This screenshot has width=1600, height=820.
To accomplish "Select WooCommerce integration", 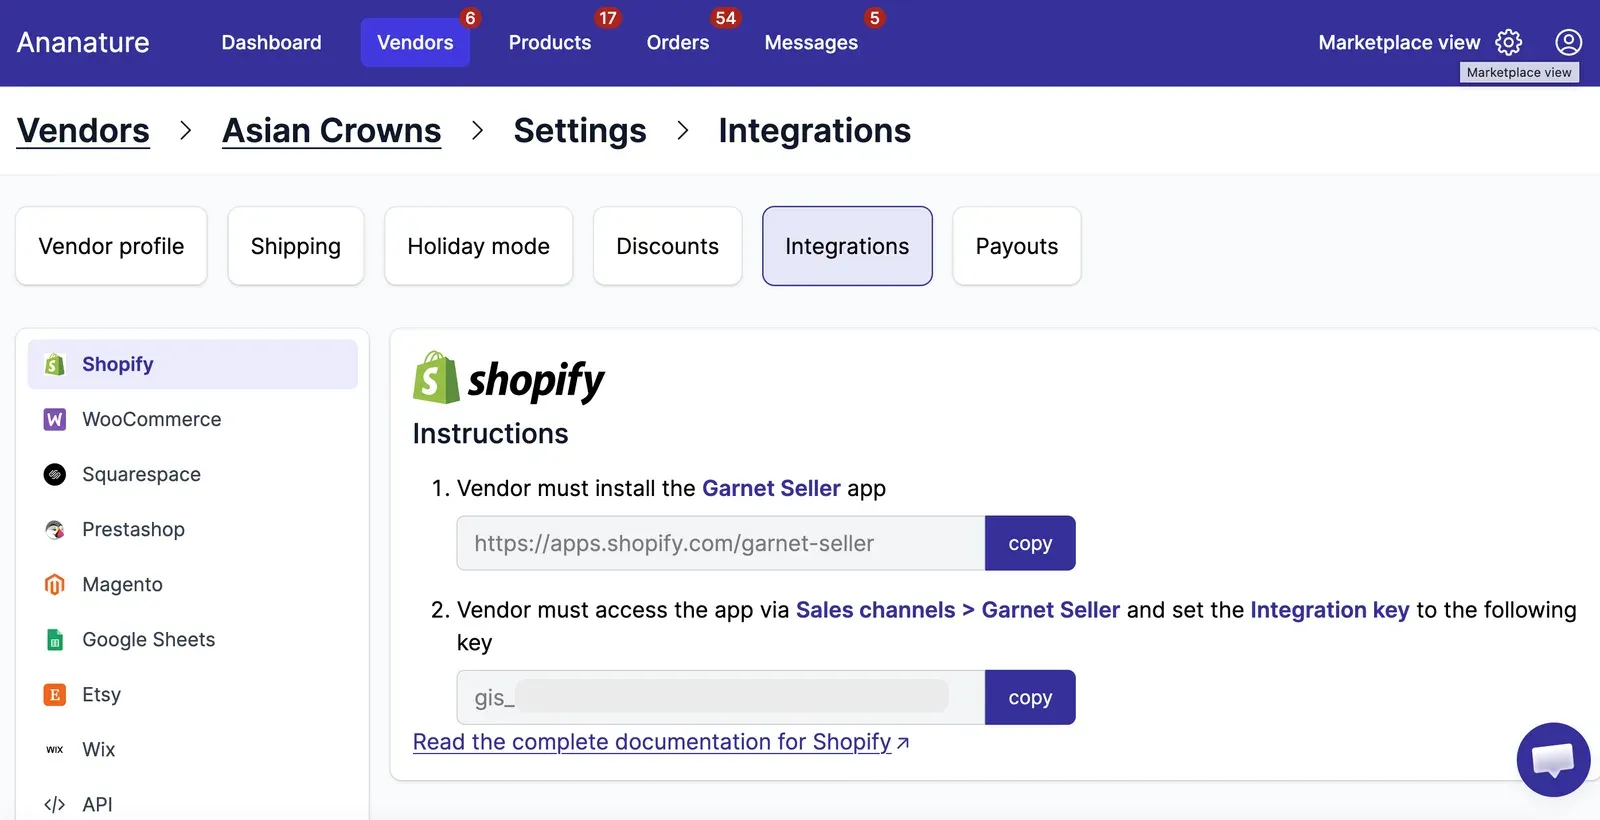I will [193, 420].
